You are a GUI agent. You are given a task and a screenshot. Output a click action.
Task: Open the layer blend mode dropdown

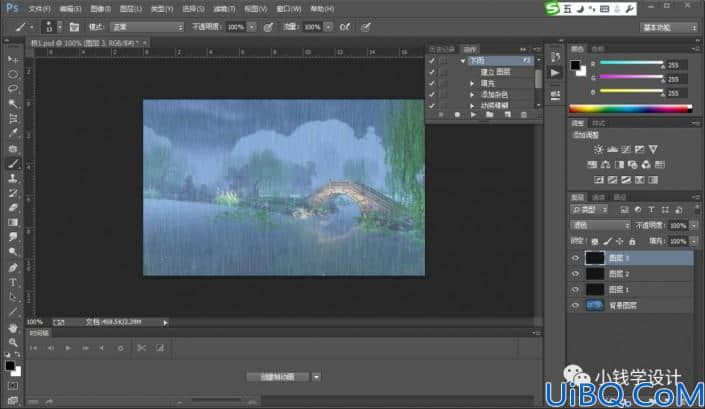click(x=600, y=225)
